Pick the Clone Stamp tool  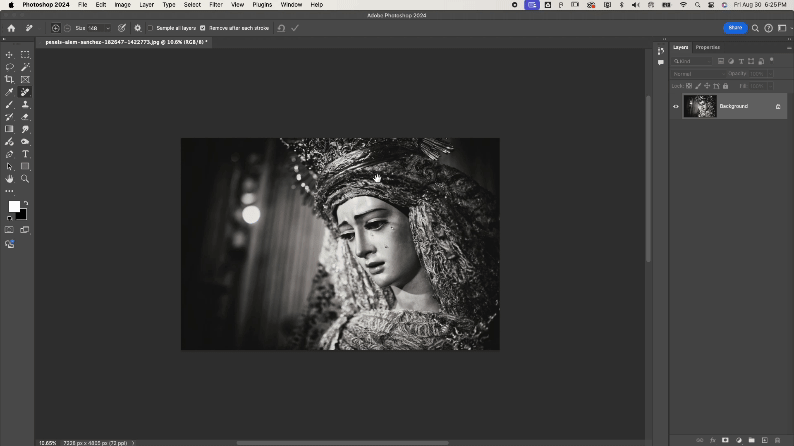[25, 104]
